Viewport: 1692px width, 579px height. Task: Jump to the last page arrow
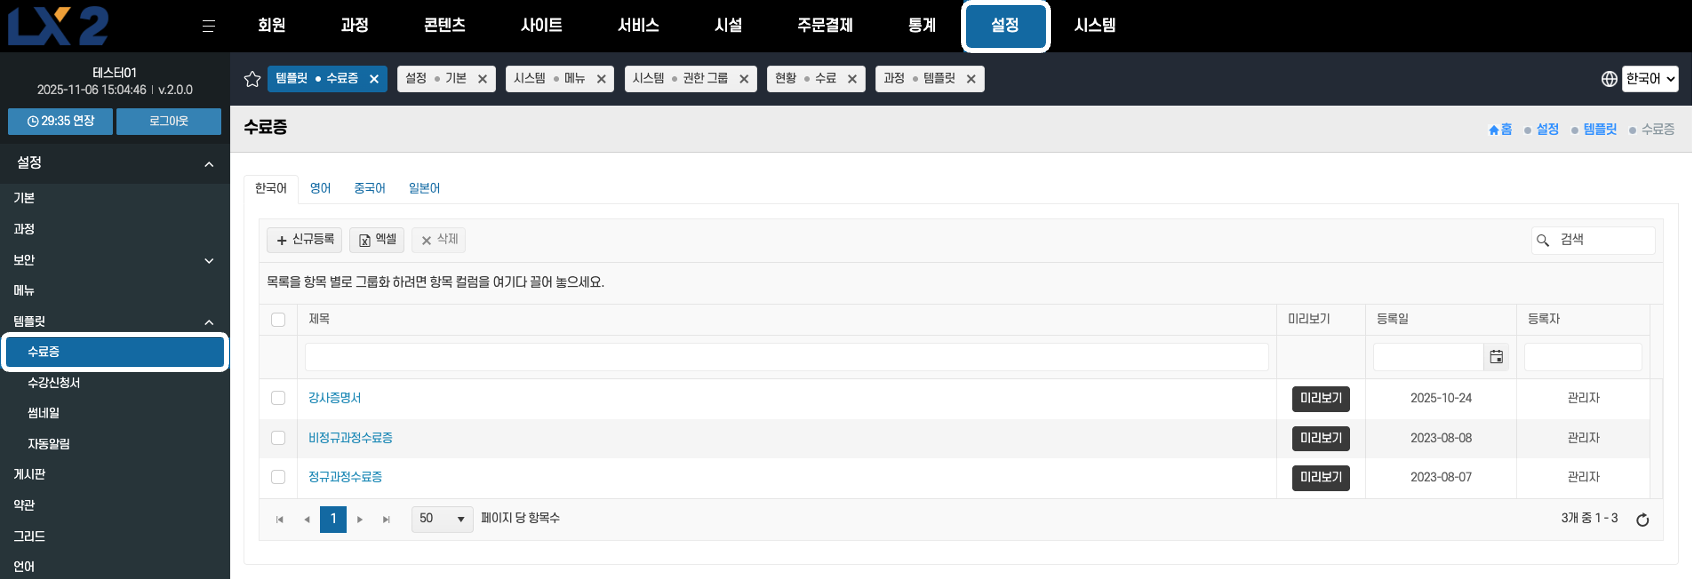[x=386, y=519]
